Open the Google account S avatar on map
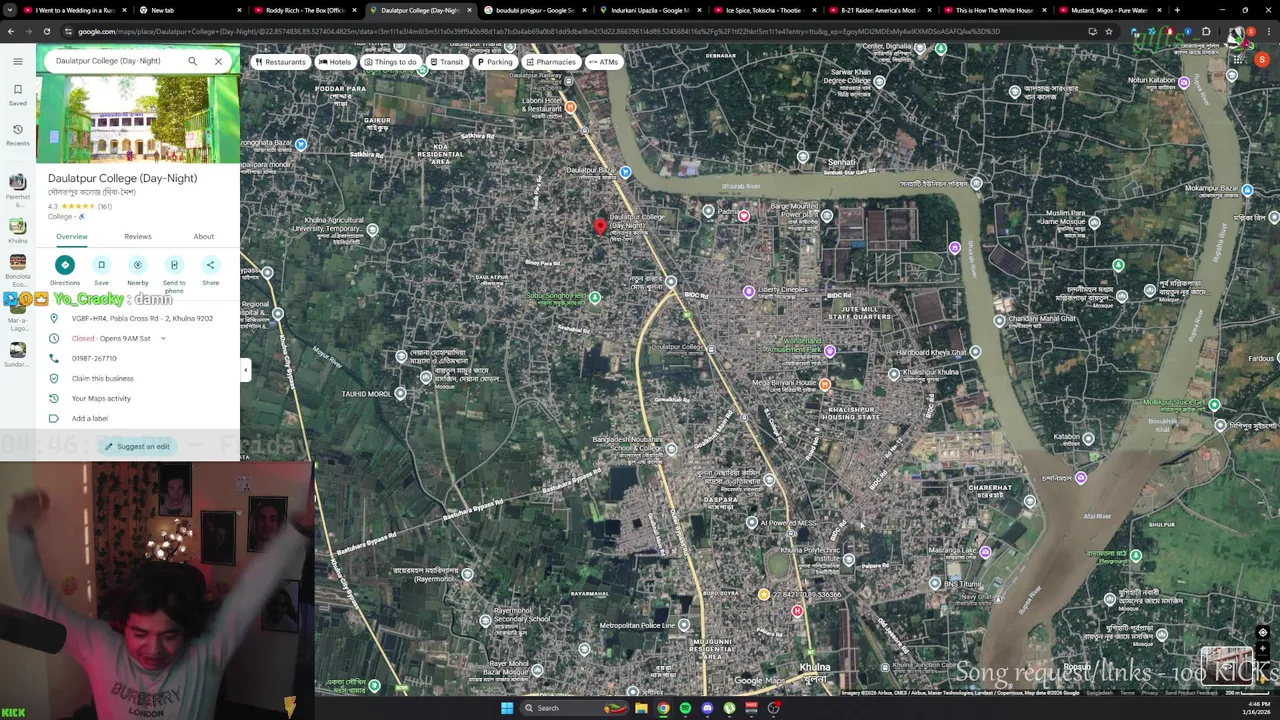 (1262, 60)
